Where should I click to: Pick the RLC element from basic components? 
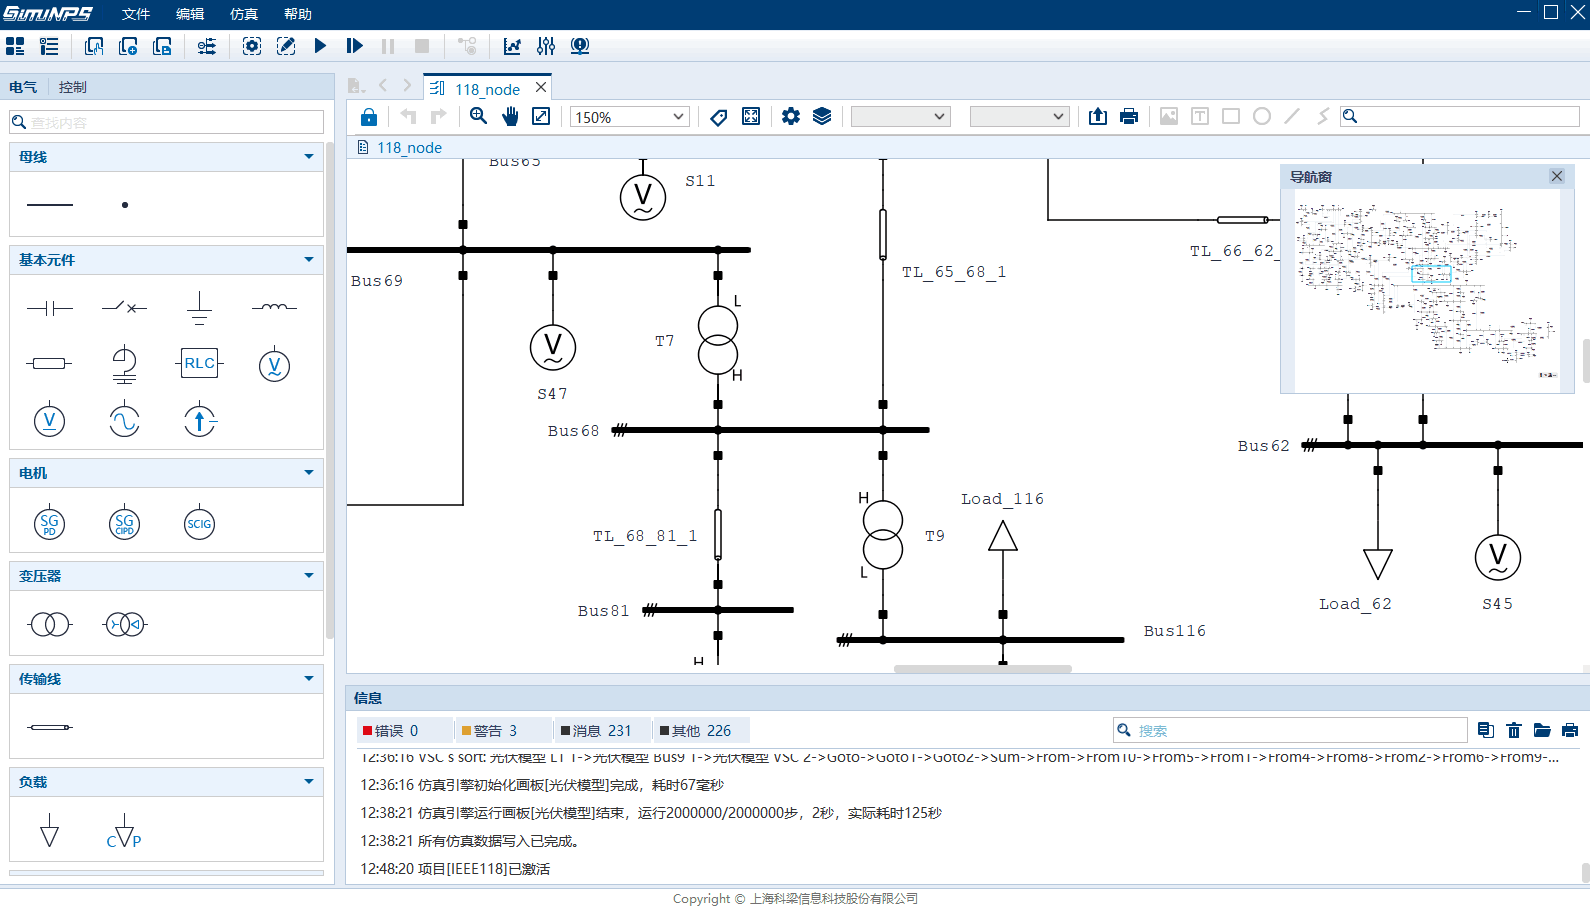(199, 363)
